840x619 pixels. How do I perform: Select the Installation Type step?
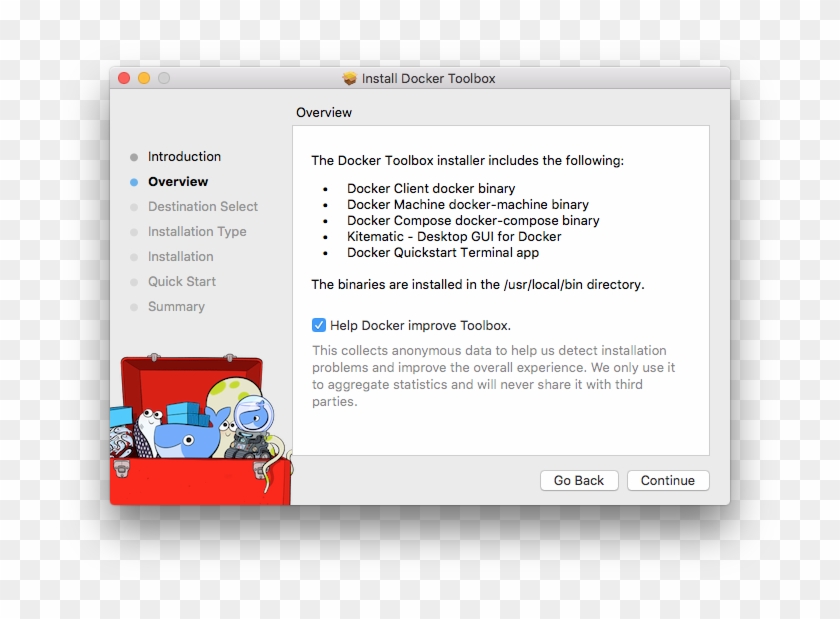click(197, 231)
